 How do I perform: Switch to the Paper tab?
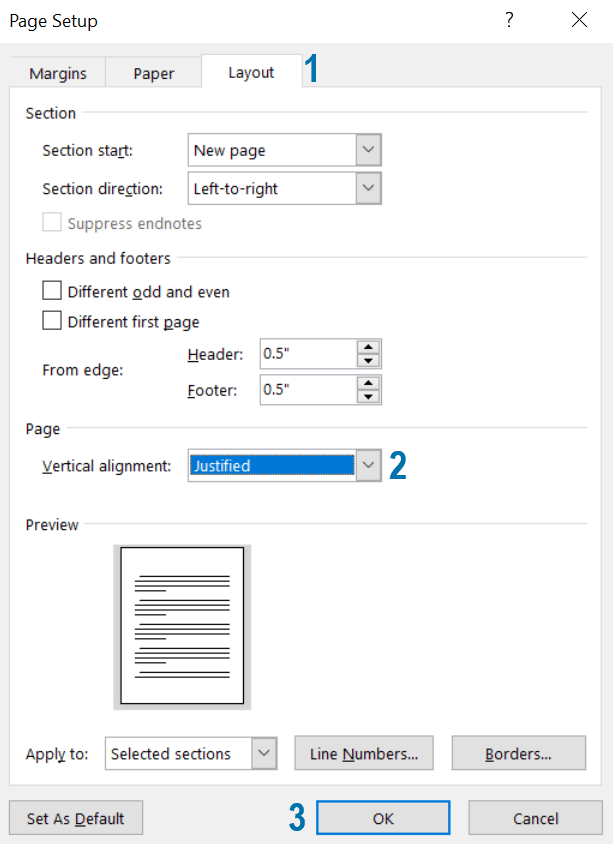tap(153, 73)
